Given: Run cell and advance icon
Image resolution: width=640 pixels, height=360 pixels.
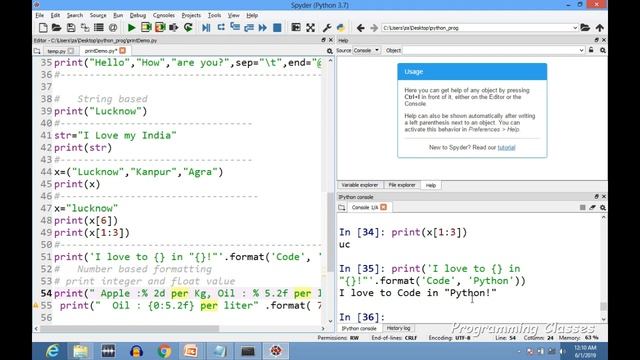Looking at the screenshot, I should click(x=160, y=28).
